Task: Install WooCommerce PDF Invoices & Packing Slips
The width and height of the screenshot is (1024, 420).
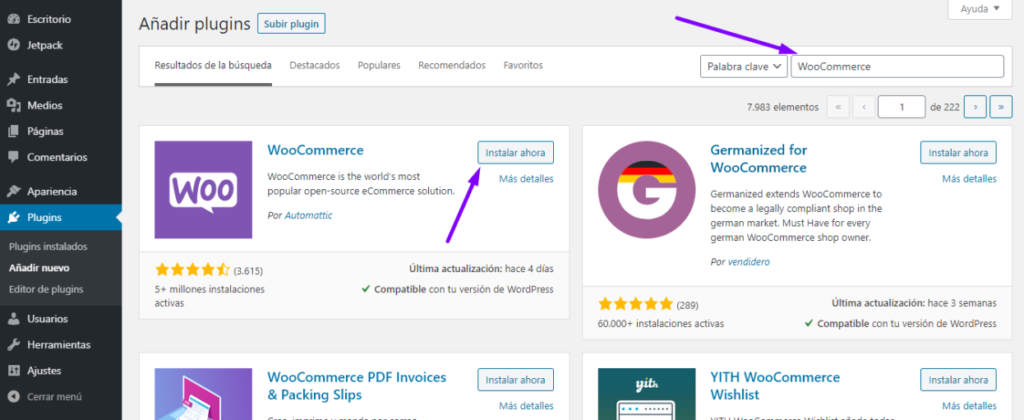Action: (515, 380)
